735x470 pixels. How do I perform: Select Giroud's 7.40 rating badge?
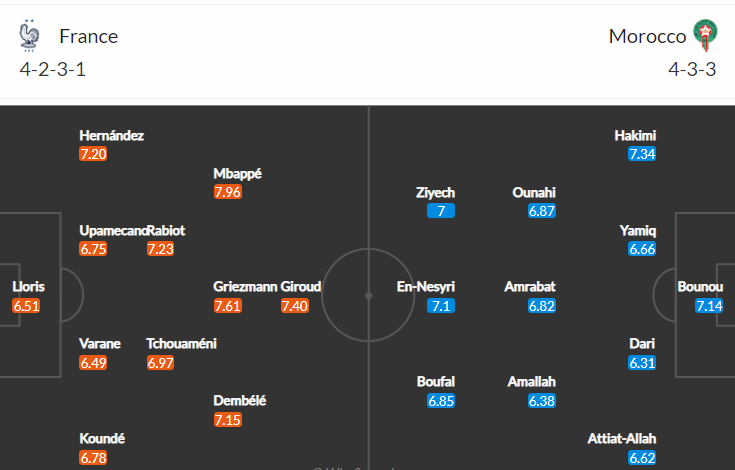coord(295,306)
